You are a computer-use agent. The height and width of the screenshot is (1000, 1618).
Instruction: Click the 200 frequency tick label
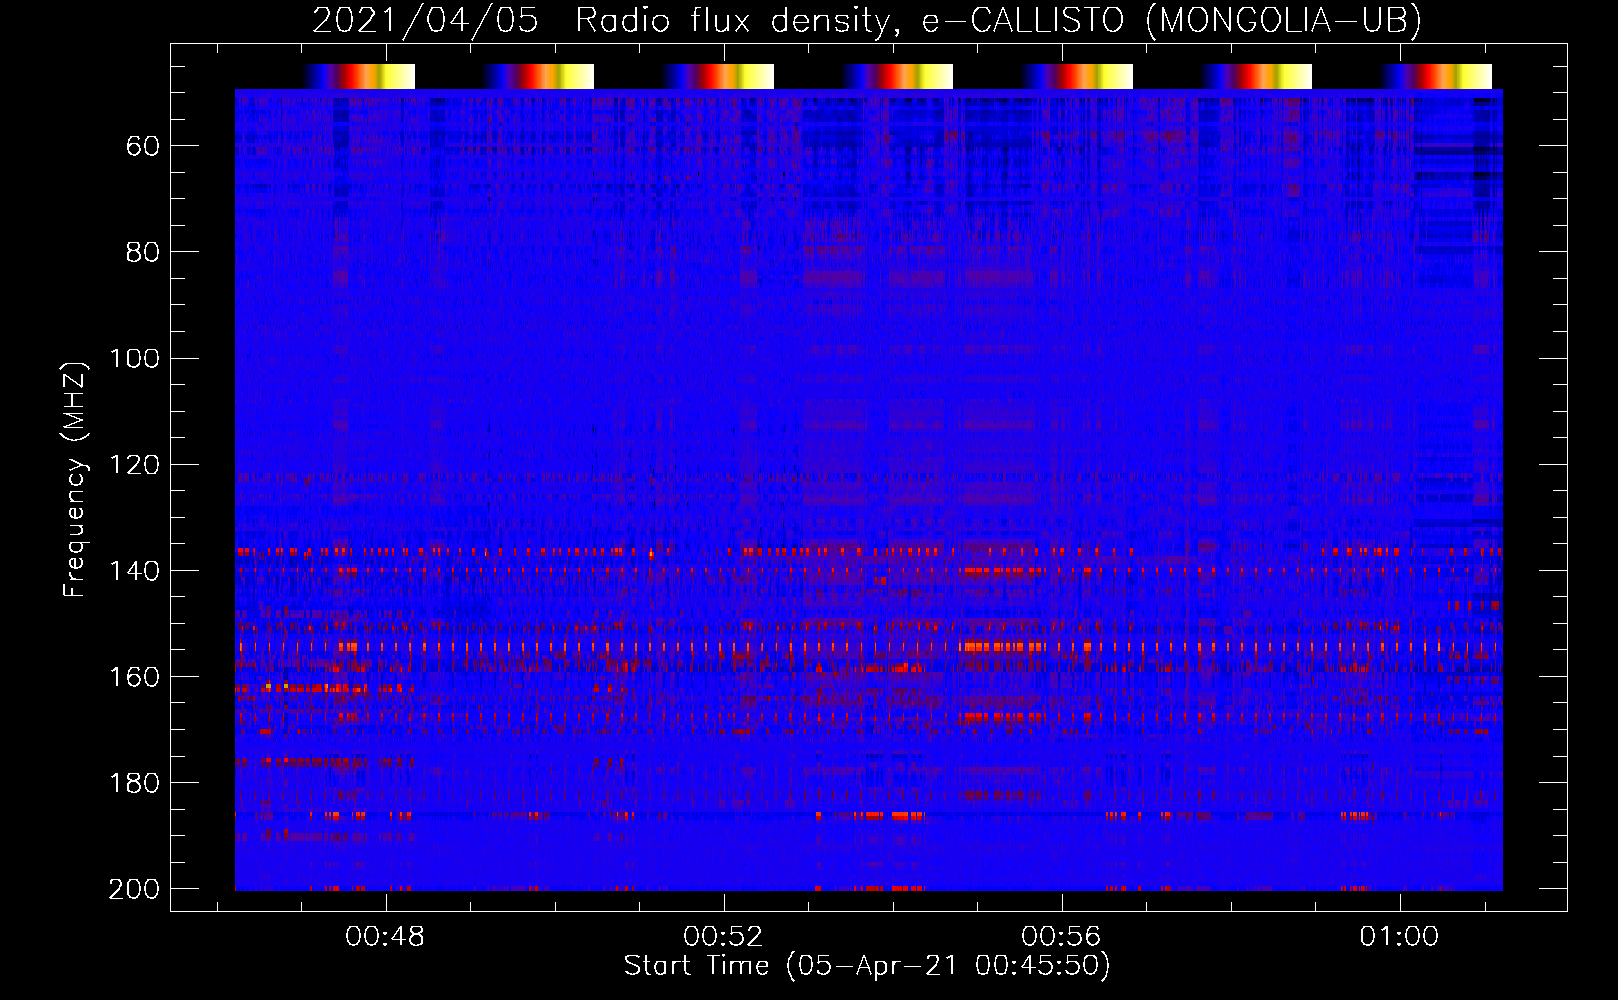tap(134, 889)
